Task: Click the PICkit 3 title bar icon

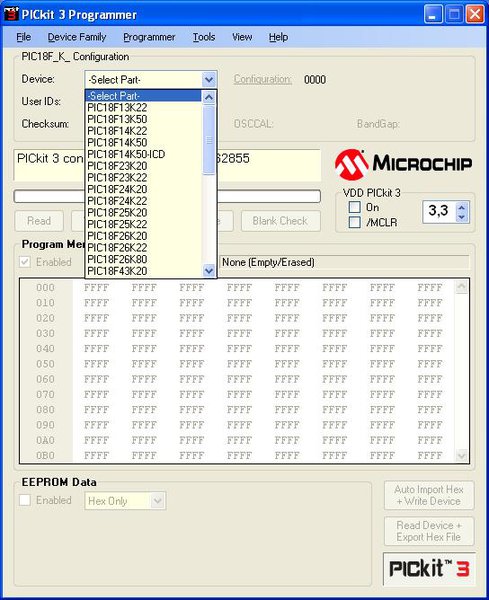Action: (11, 14)
